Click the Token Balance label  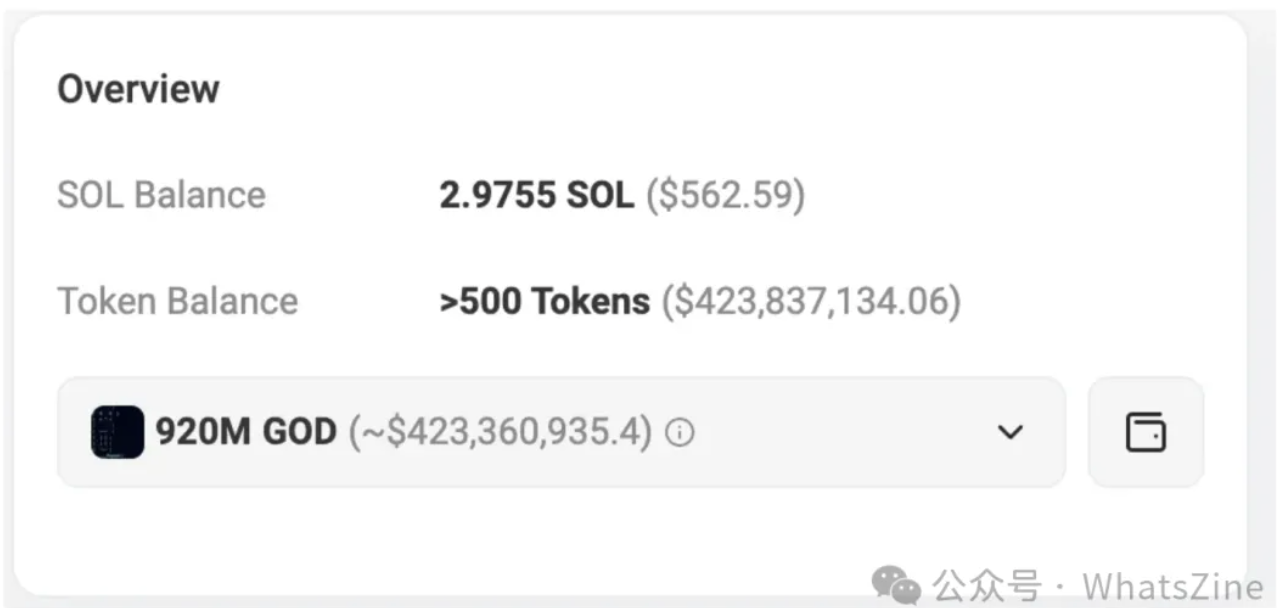(x=178, y=300)
